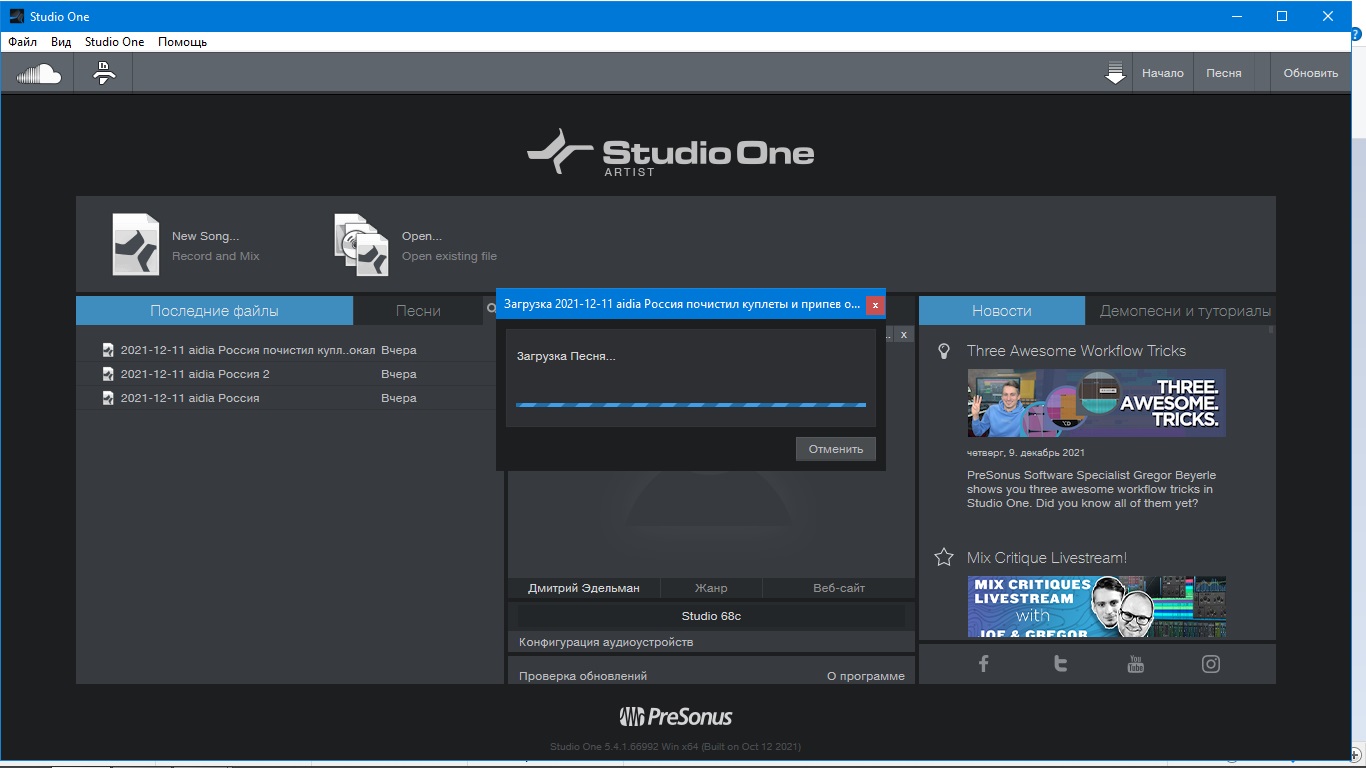Screen dimensions: 1366x768
Task: Click the star icon beside Mix Critique Livestream
Action: click(943, 557)
